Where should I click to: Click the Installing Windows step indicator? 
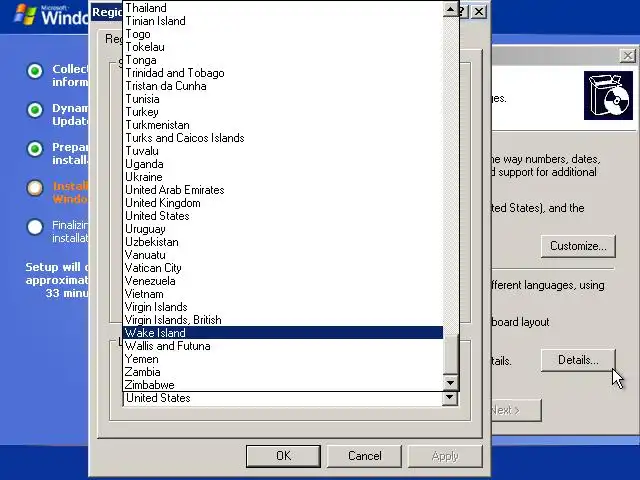pyautogui.click(x=35, y=188)
